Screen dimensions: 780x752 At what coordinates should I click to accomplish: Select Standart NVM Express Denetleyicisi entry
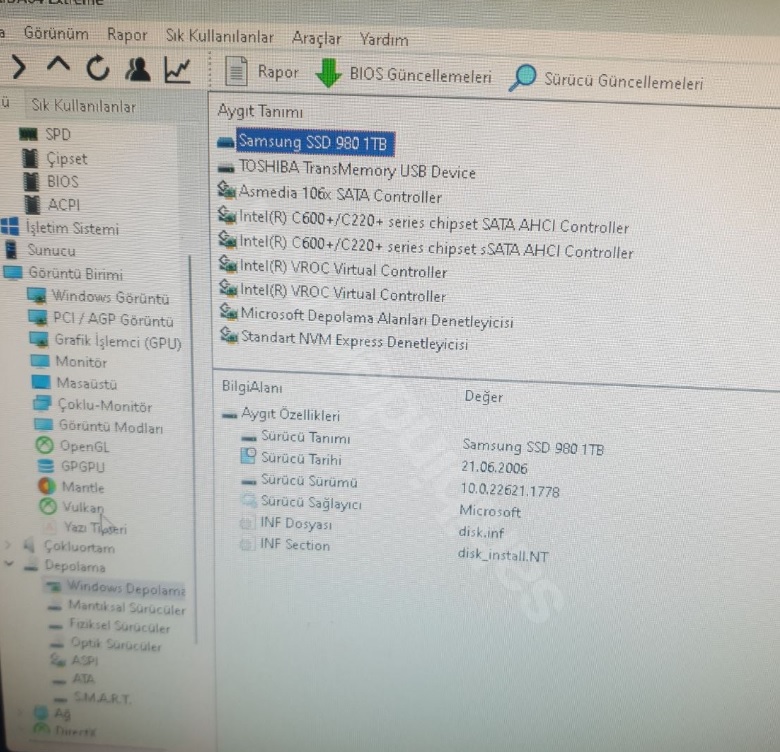[x=353, y=344]
